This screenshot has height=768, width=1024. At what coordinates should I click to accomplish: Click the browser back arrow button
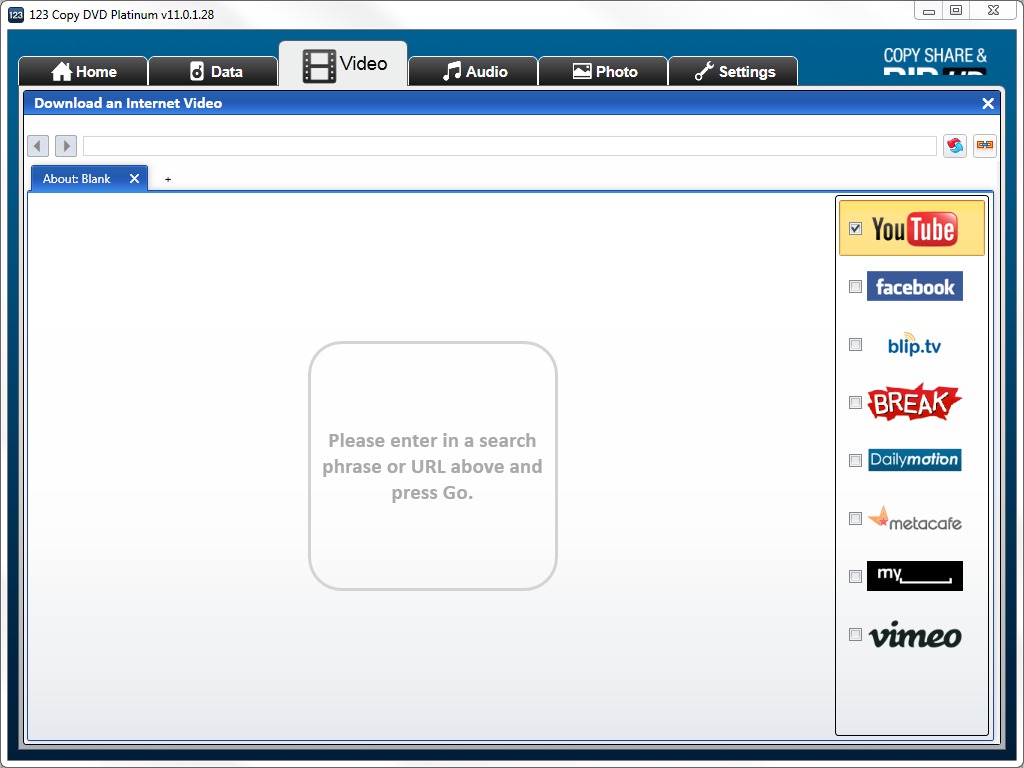pyautogui.click(x=38, y=146)
